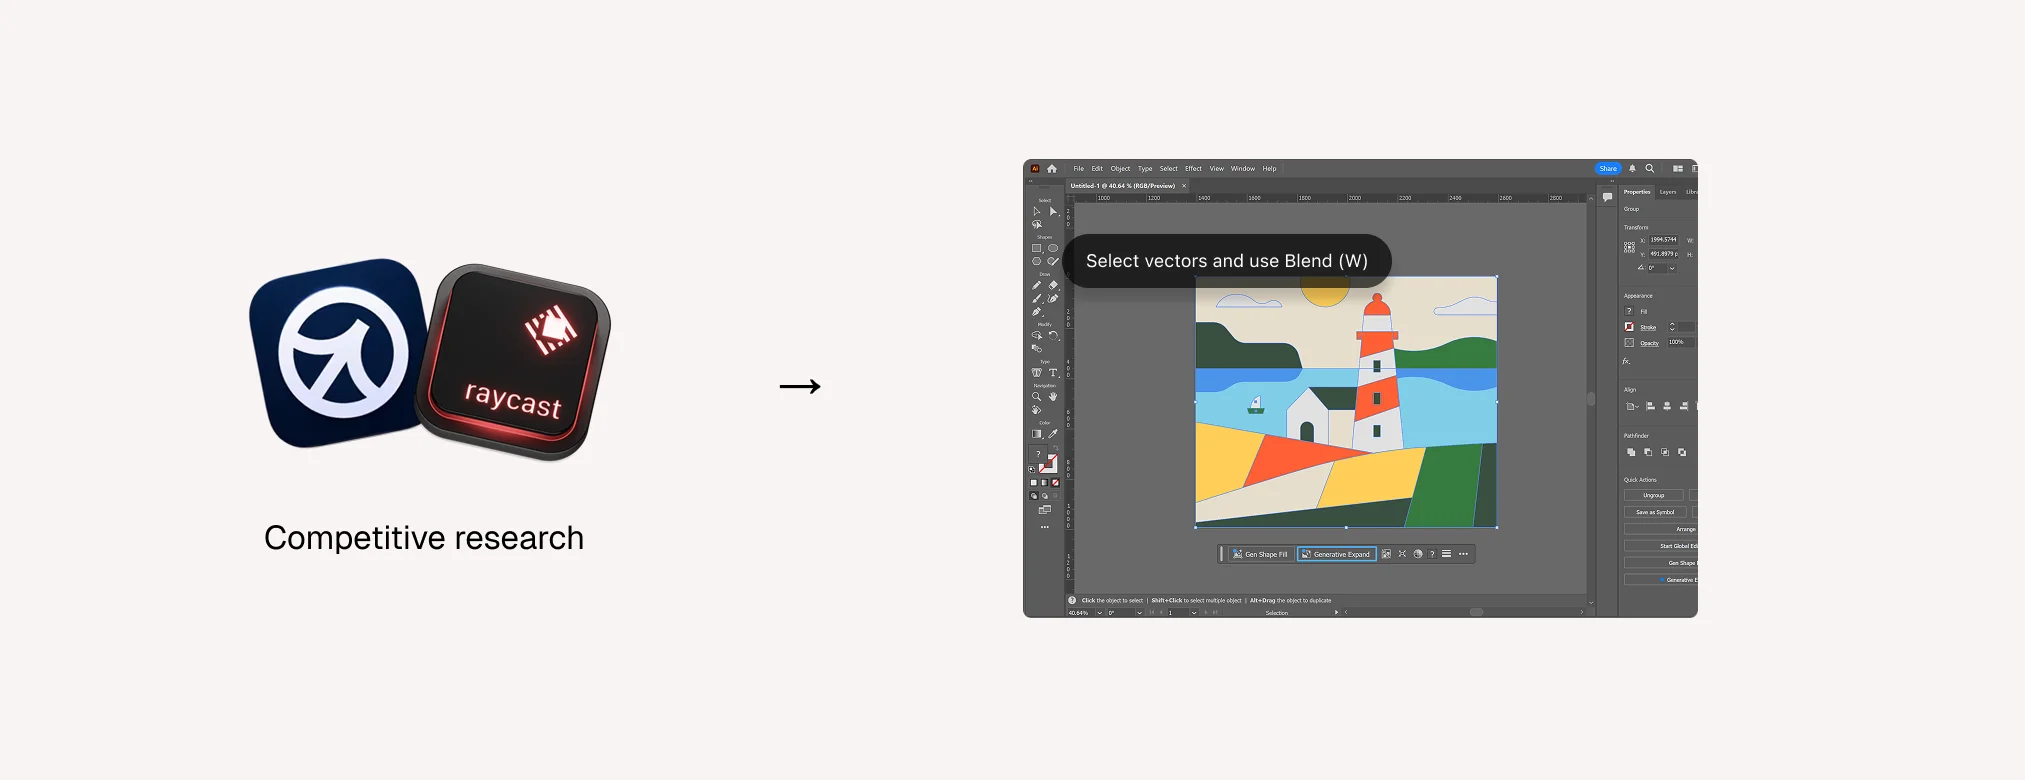Select the Eraser tool

click(1053, 285)
